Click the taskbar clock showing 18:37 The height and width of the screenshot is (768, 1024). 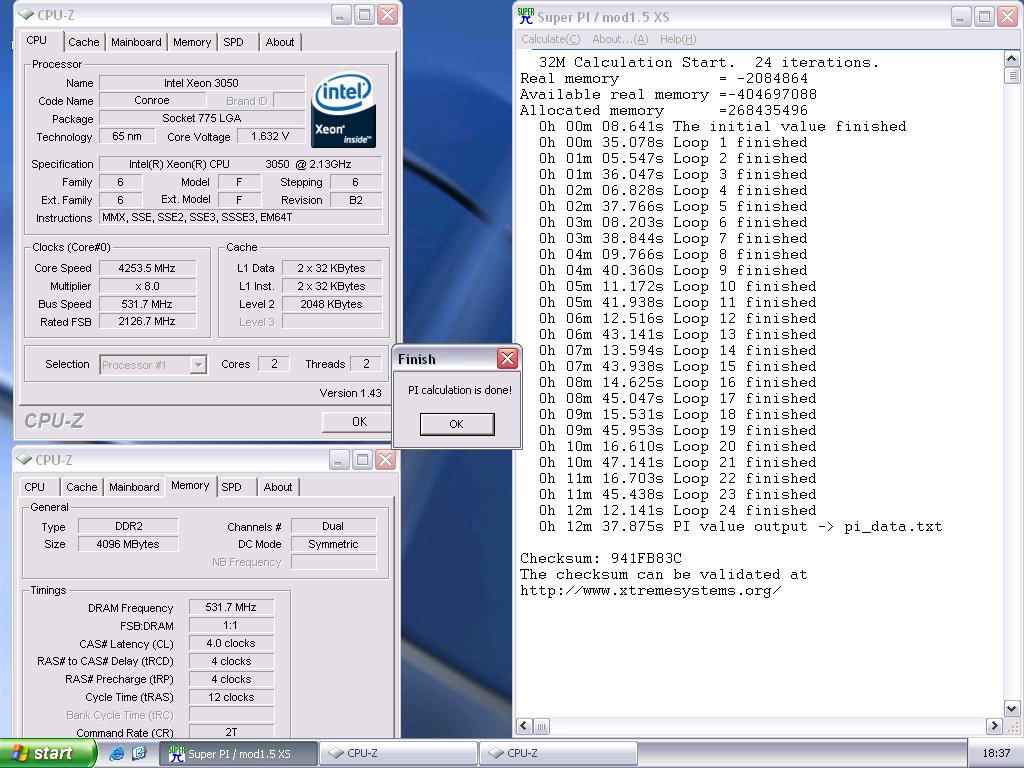996,754
